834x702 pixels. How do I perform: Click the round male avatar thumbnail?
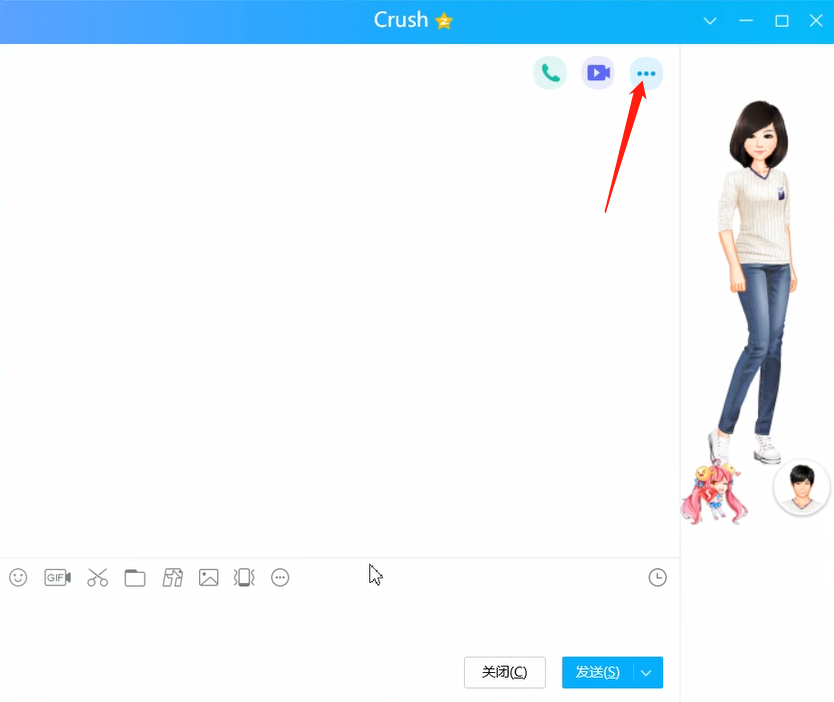(802, 488)
